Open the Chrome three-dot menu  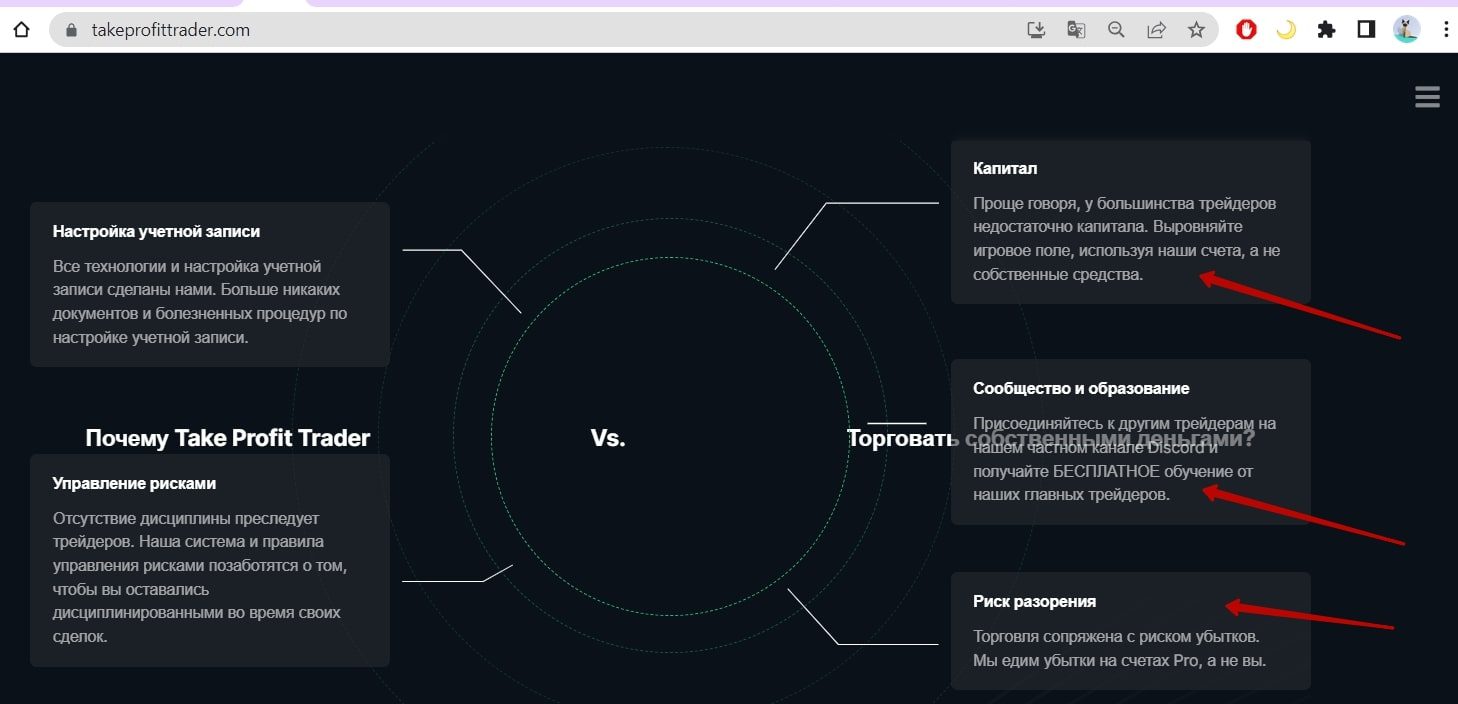tap(1446, 30)
